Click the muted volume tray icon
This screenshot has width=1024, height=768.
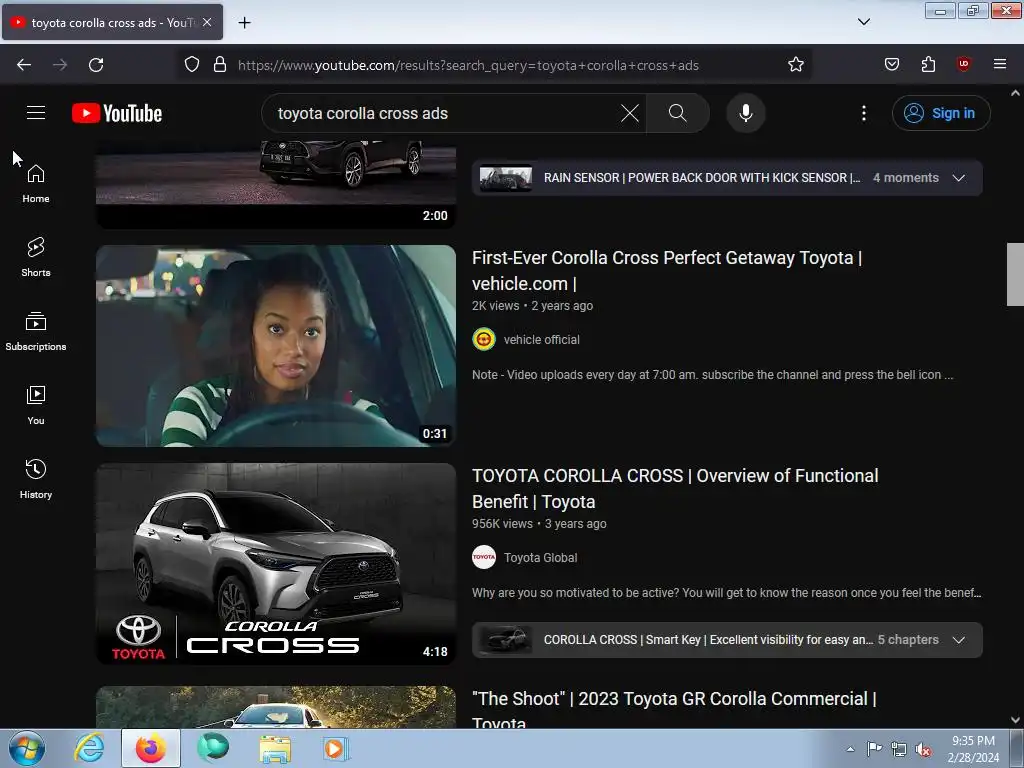pos(923,750)
